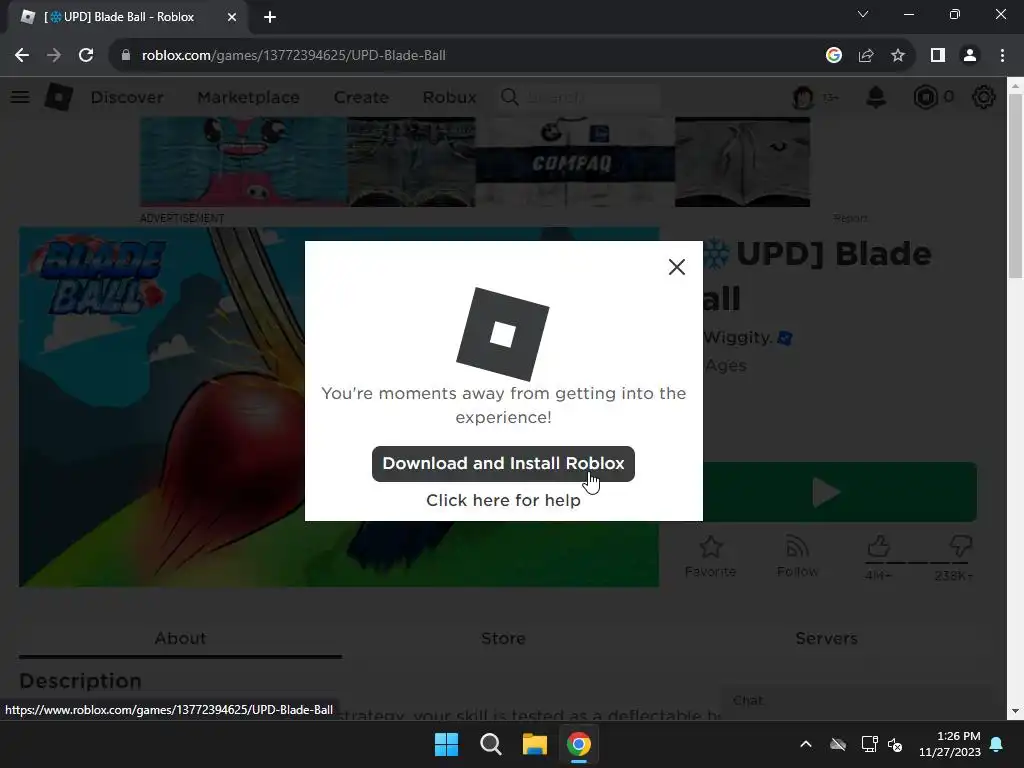
Task: Switch to the Servers tab
Action: point(826,638)
